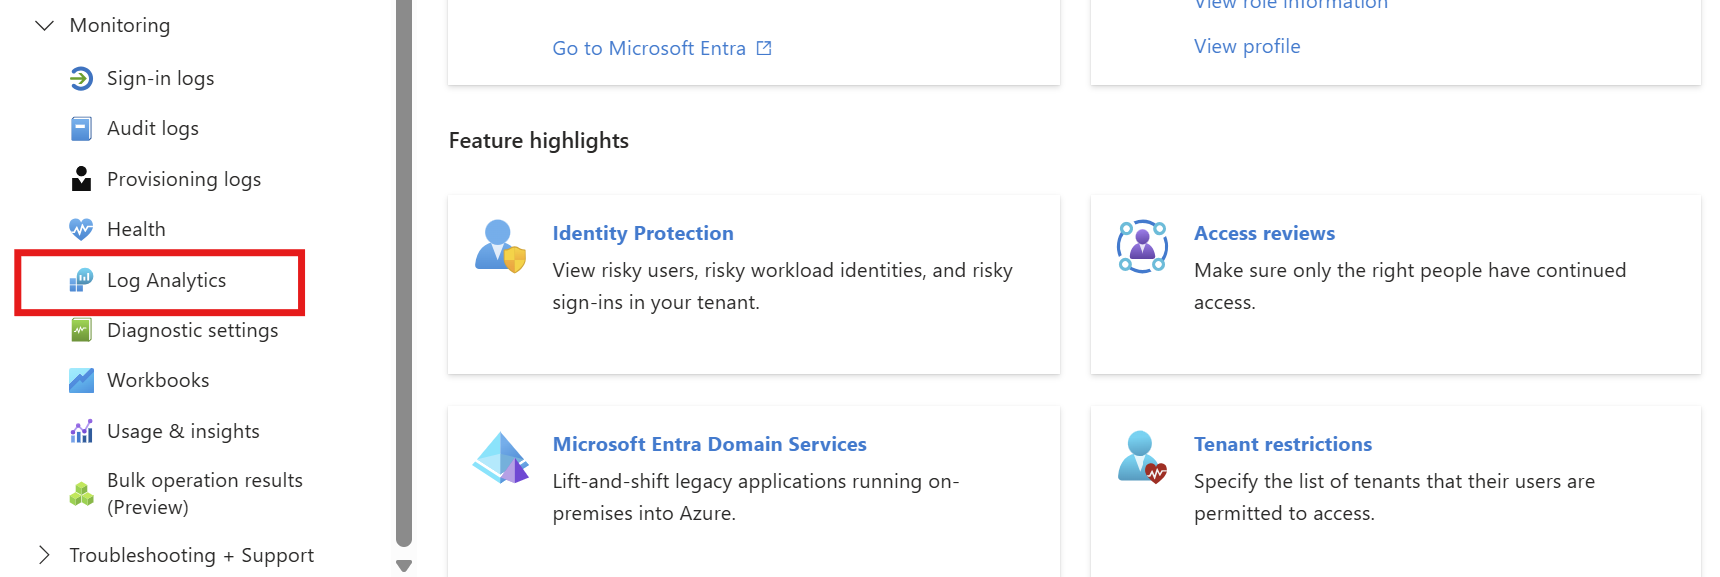
Task: Click the sidebar scroll down arrow
Action: 404,565
